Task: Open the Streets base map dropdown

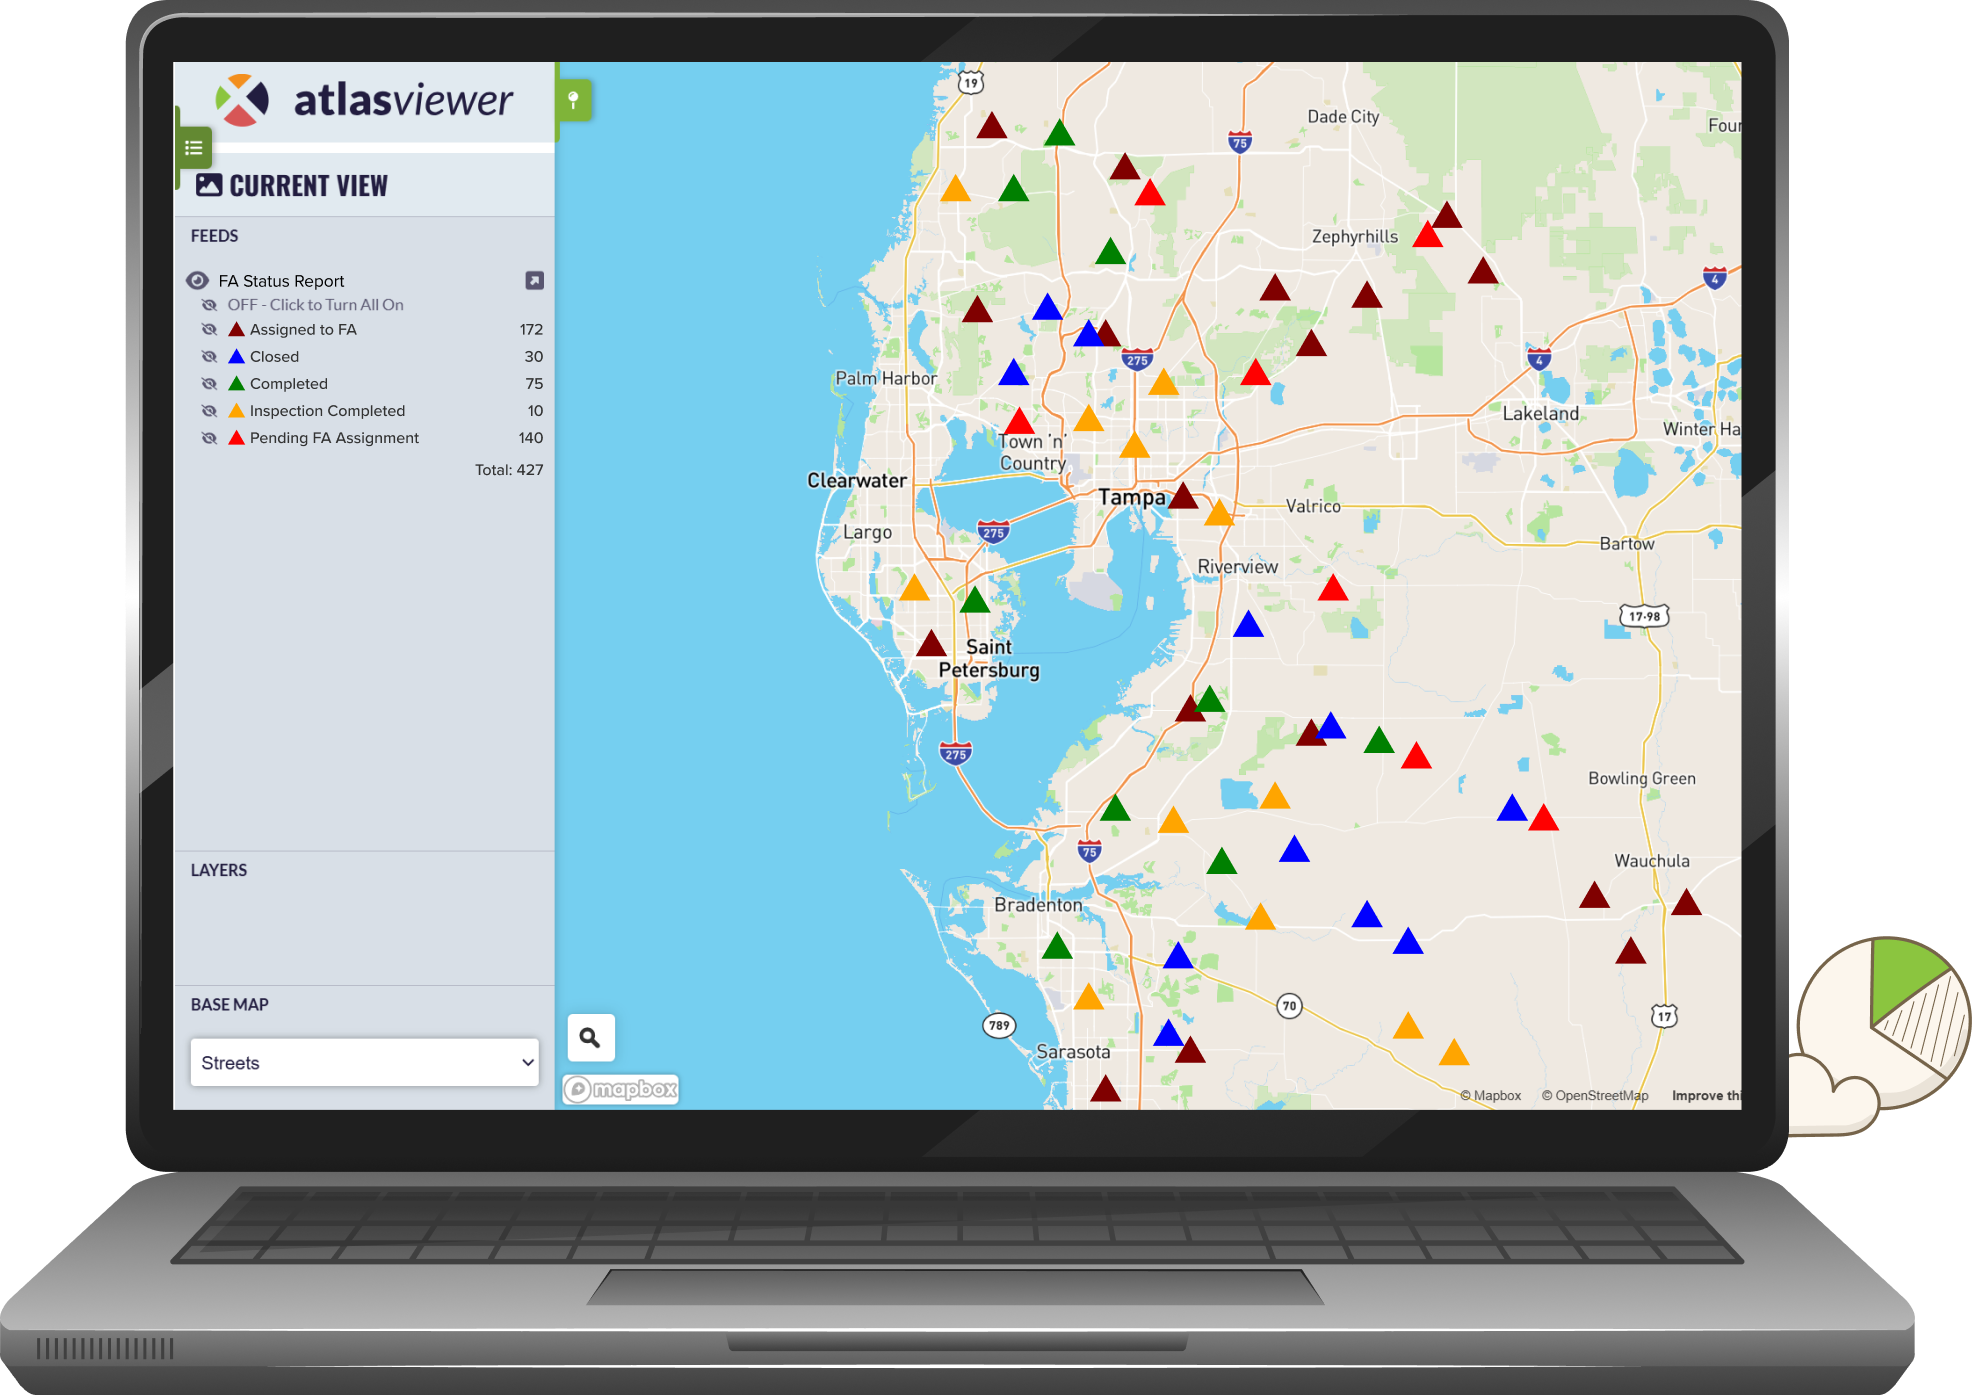Action: (365, 1062)
